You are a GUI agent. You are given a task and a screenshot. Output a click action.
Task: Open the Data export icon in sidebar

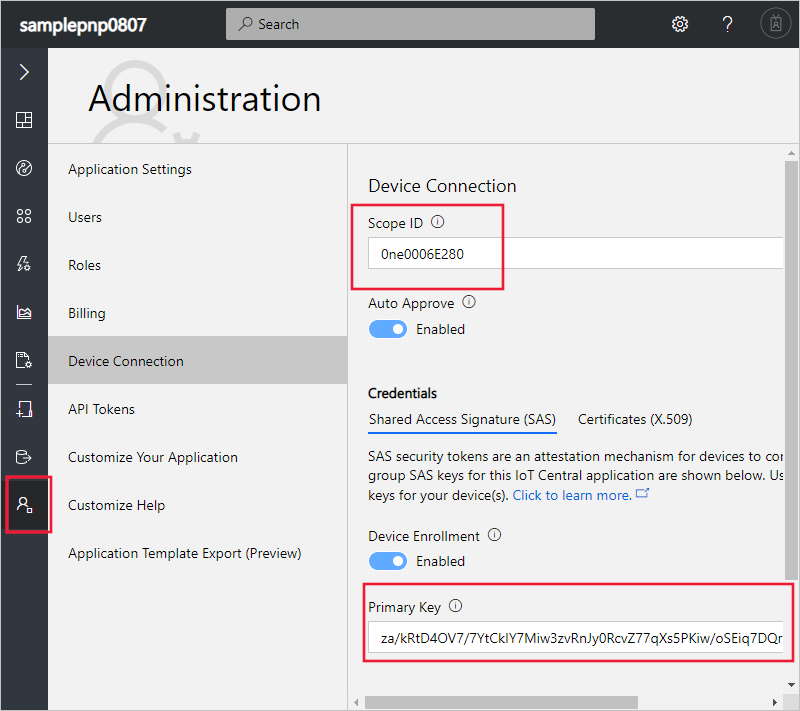point(24,456)
